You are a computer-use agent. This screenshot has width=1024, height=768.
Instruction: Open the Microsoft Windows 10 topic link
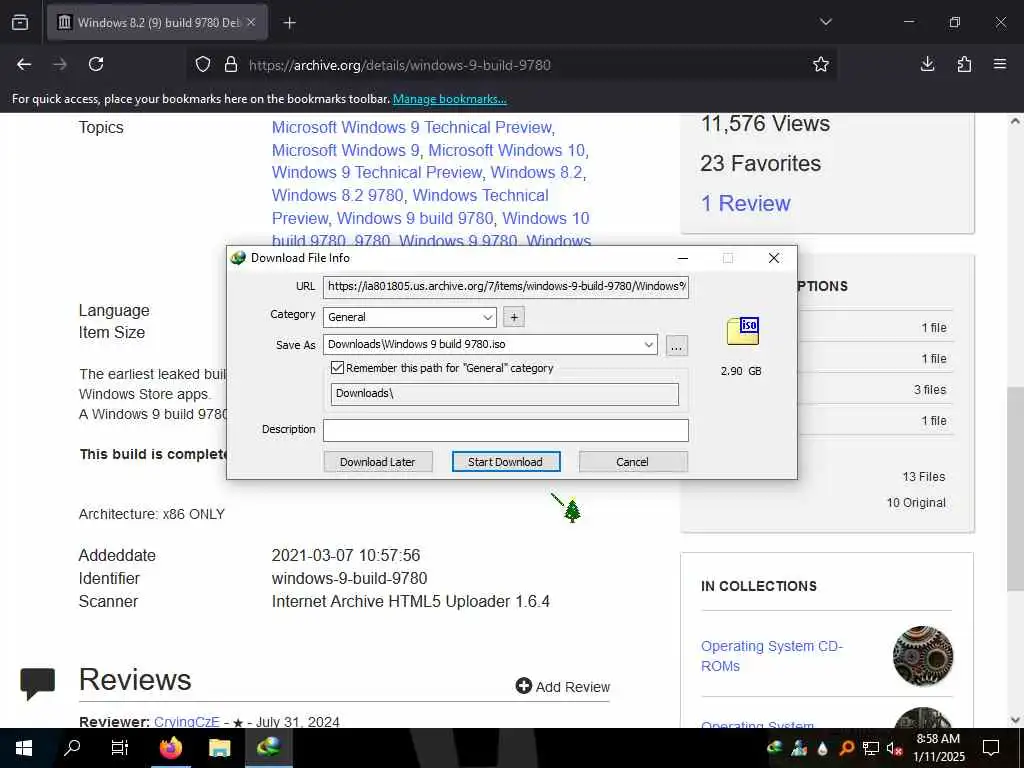pos(508,150)
